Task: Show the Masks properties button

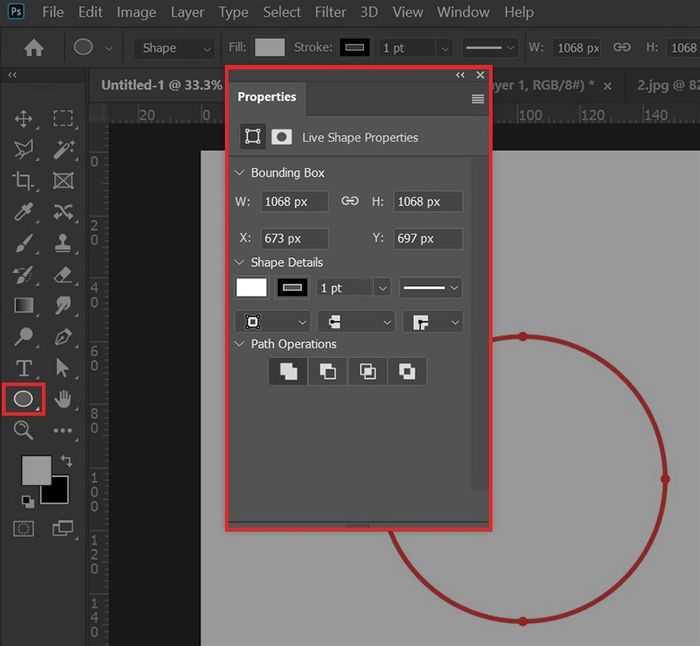Action: click(x=282, y=137)
